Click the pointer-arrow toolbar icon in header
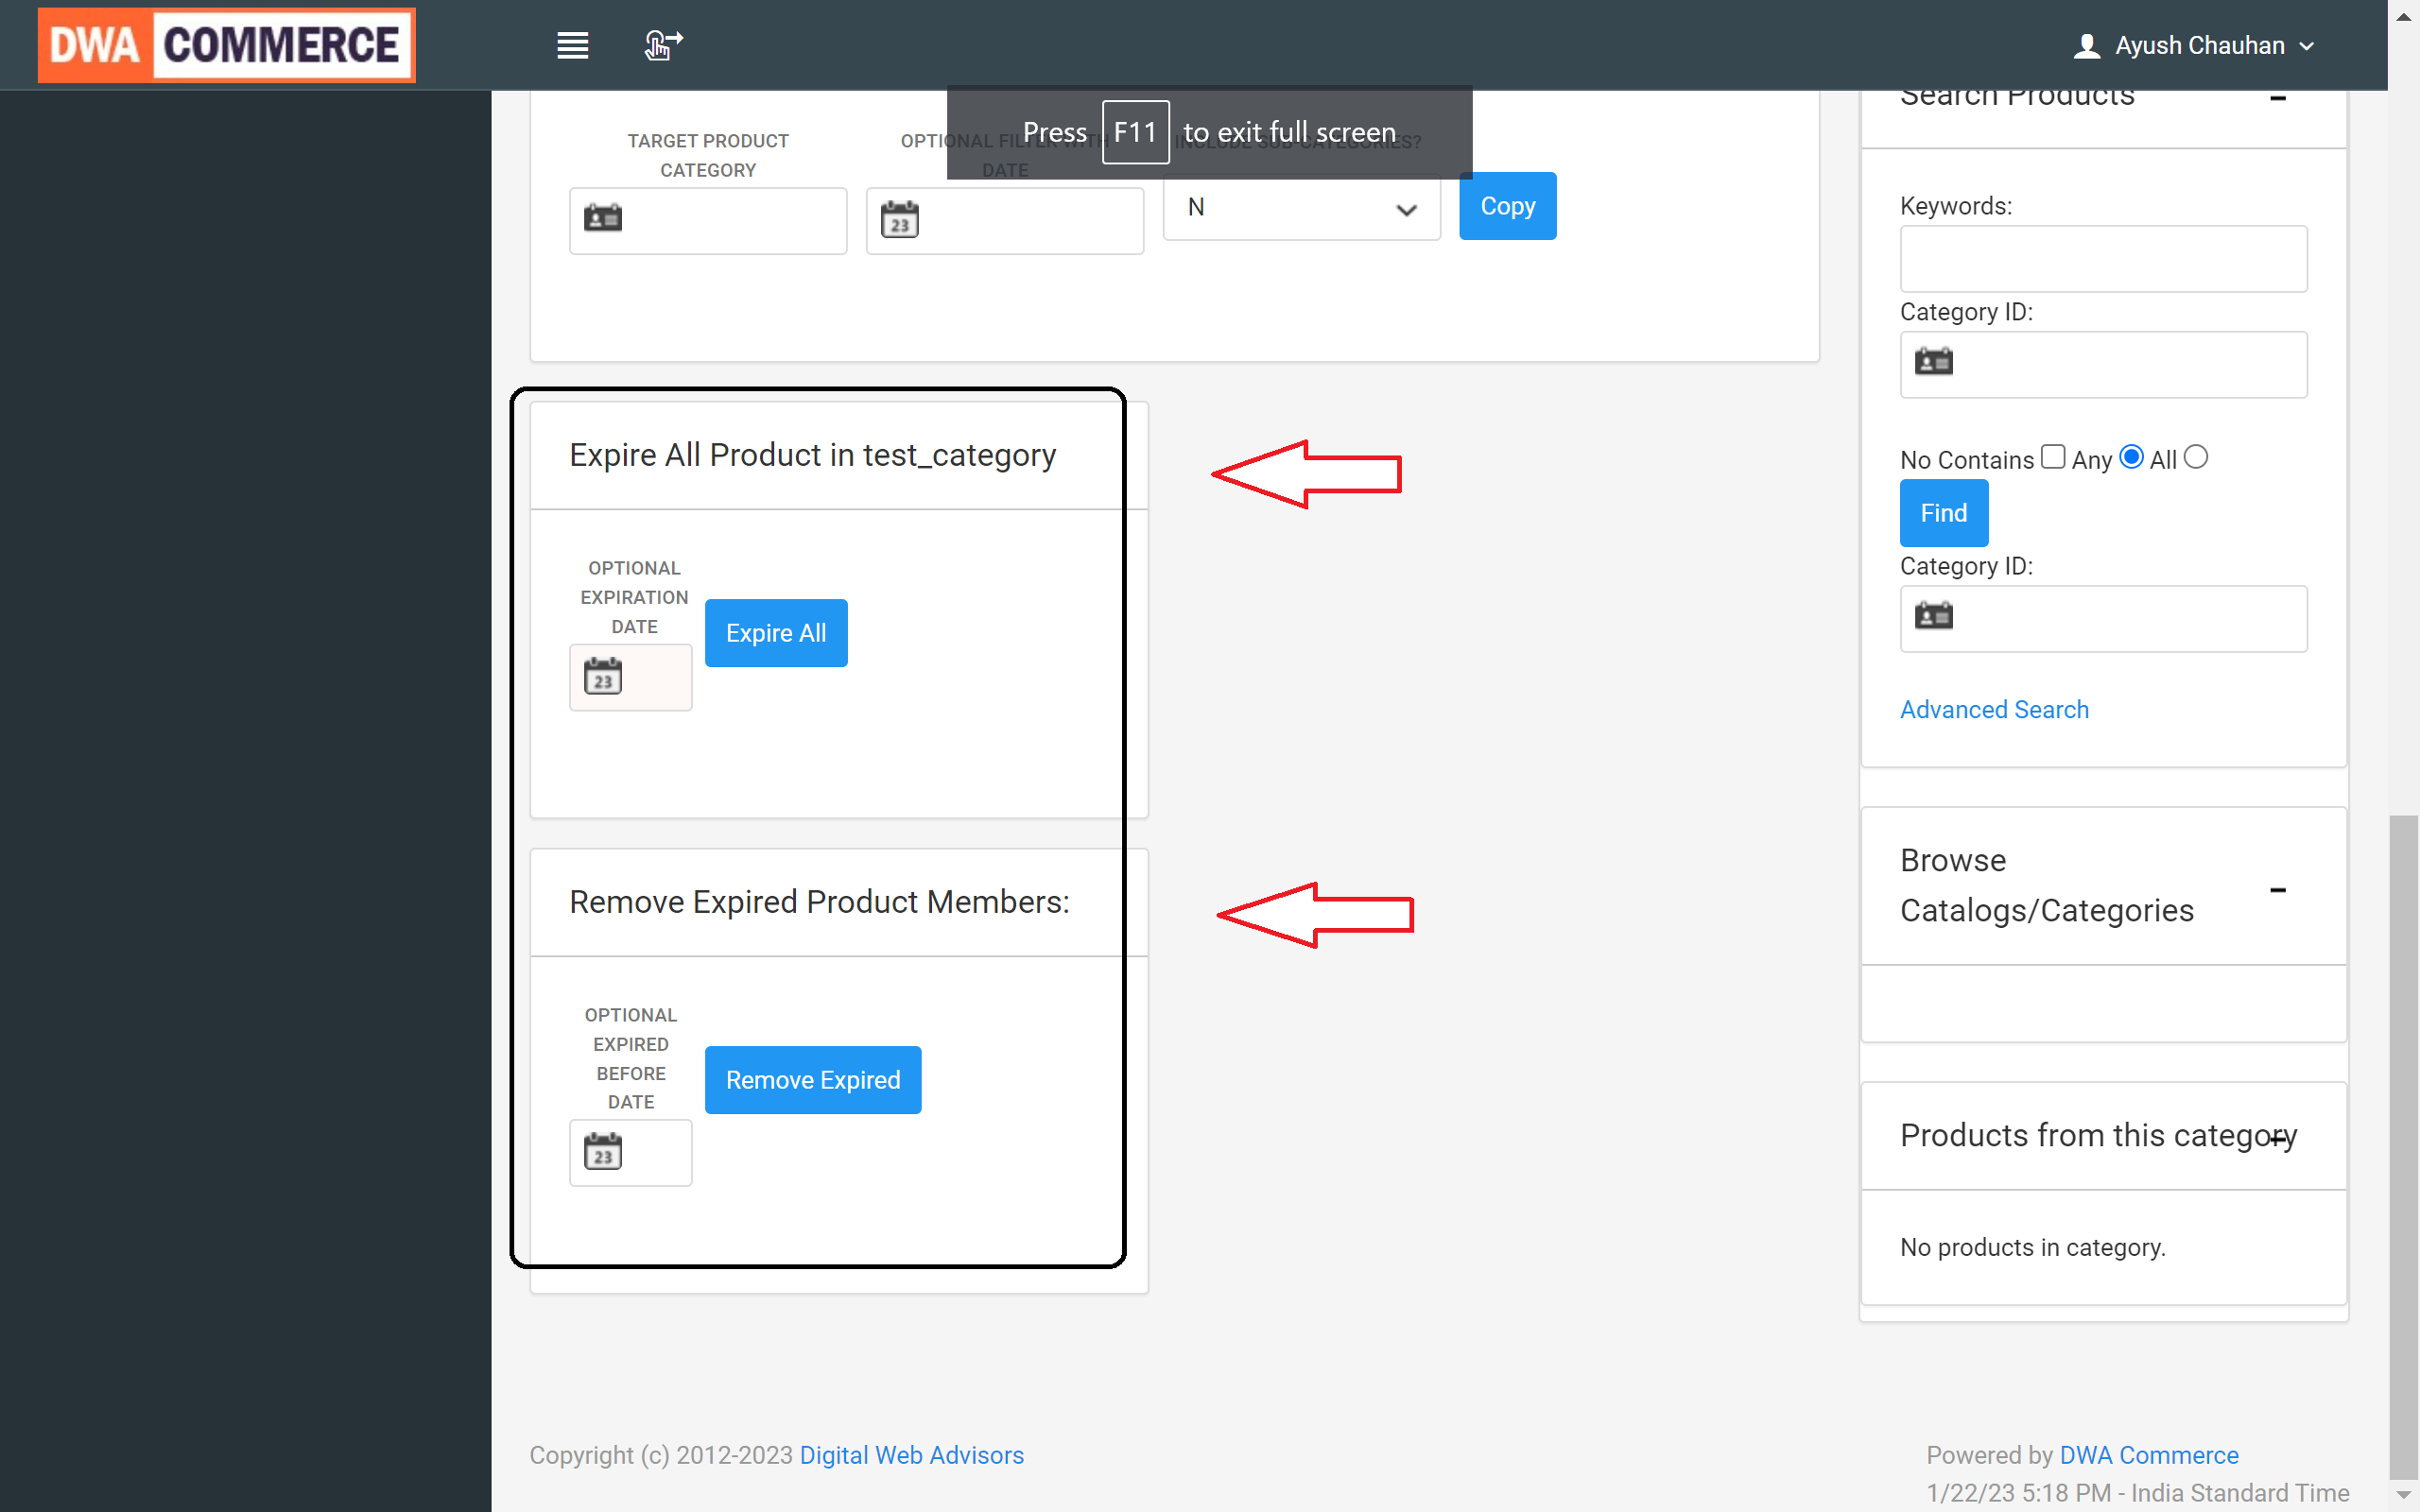The width and height of the screenshot is (2420, 1512). 662,46
